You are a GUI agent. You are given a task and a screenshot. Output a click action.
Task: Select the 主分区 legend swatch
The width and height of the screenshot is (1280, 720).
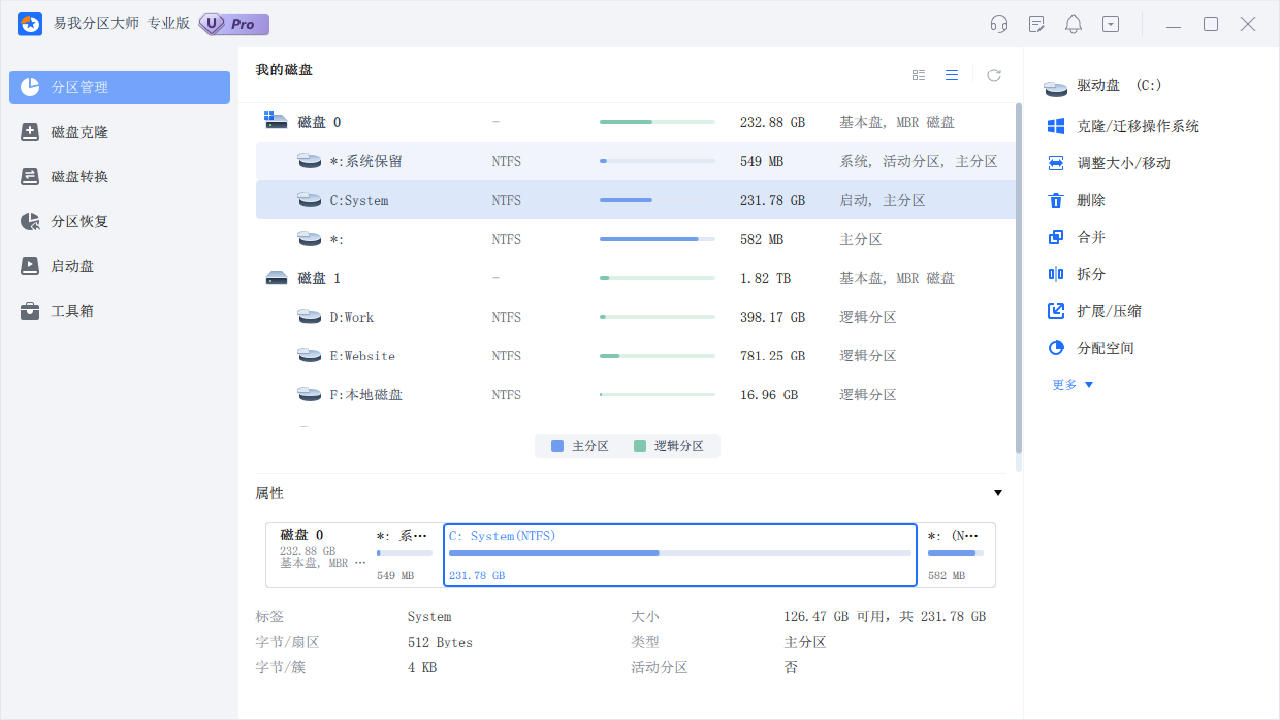coord(558,446)
